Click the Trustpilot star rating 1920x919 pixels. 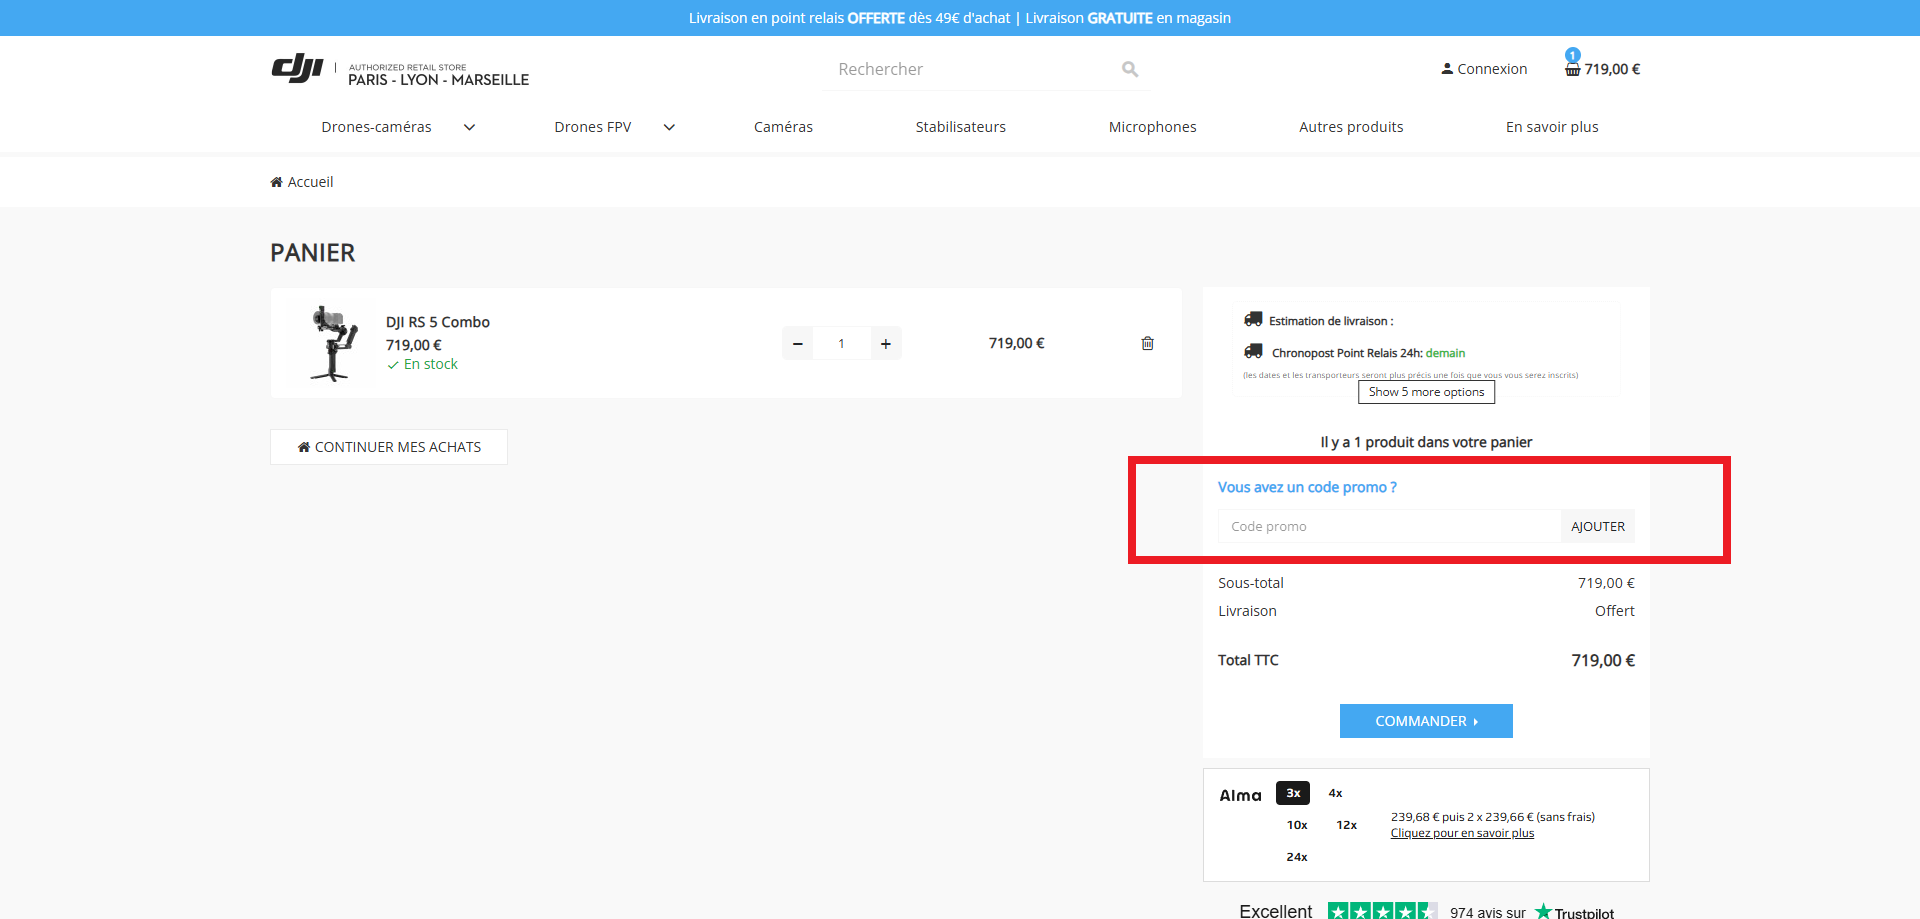1382,911
